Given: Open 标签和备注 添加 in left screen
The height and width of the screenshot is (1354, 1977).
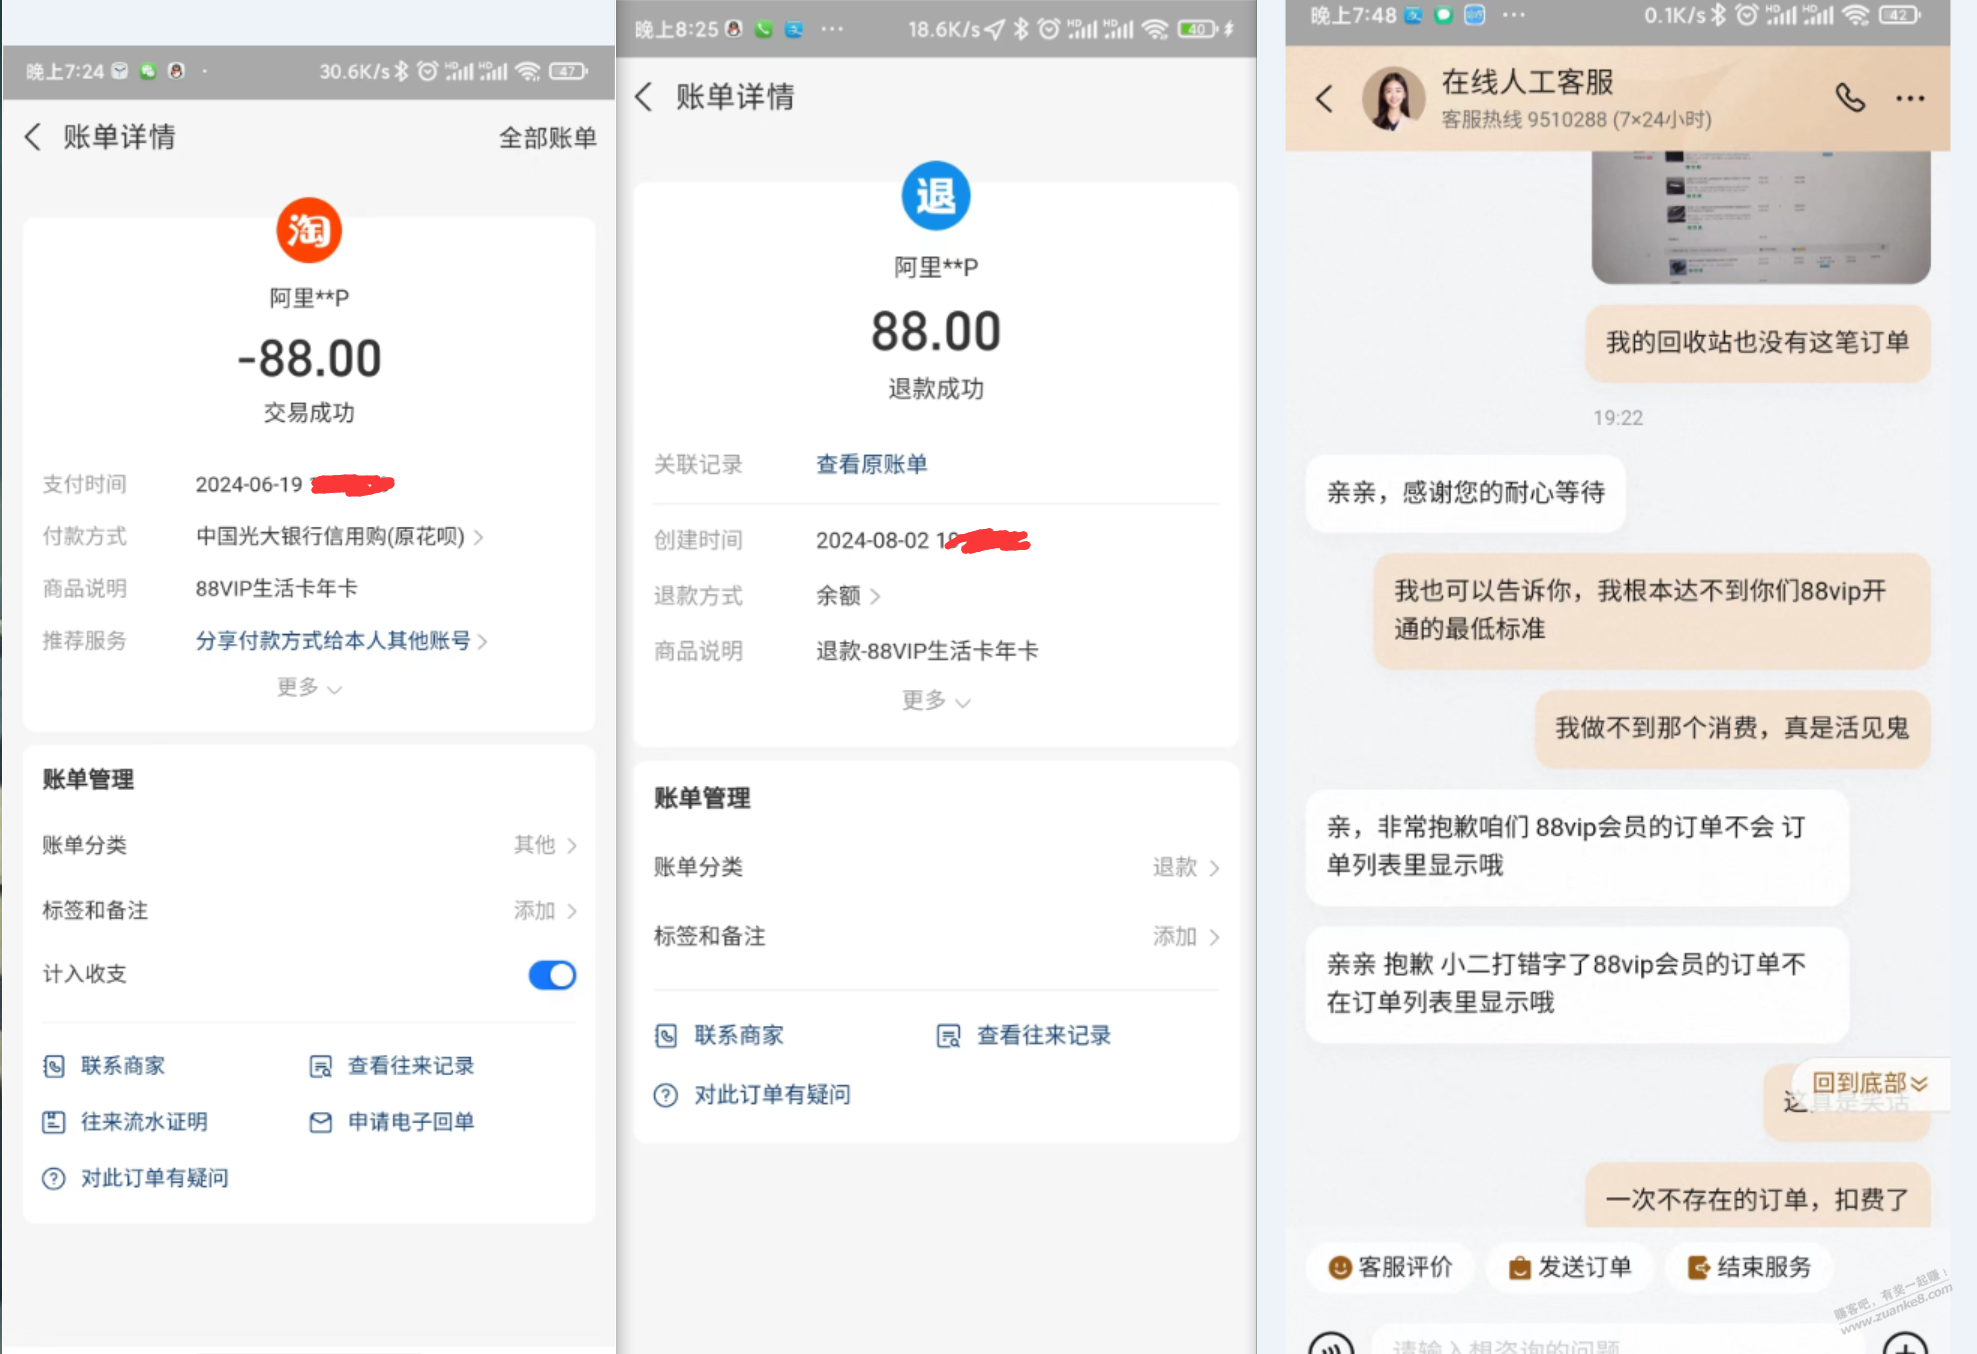Looking at the screenshot, I should point(309,910).
